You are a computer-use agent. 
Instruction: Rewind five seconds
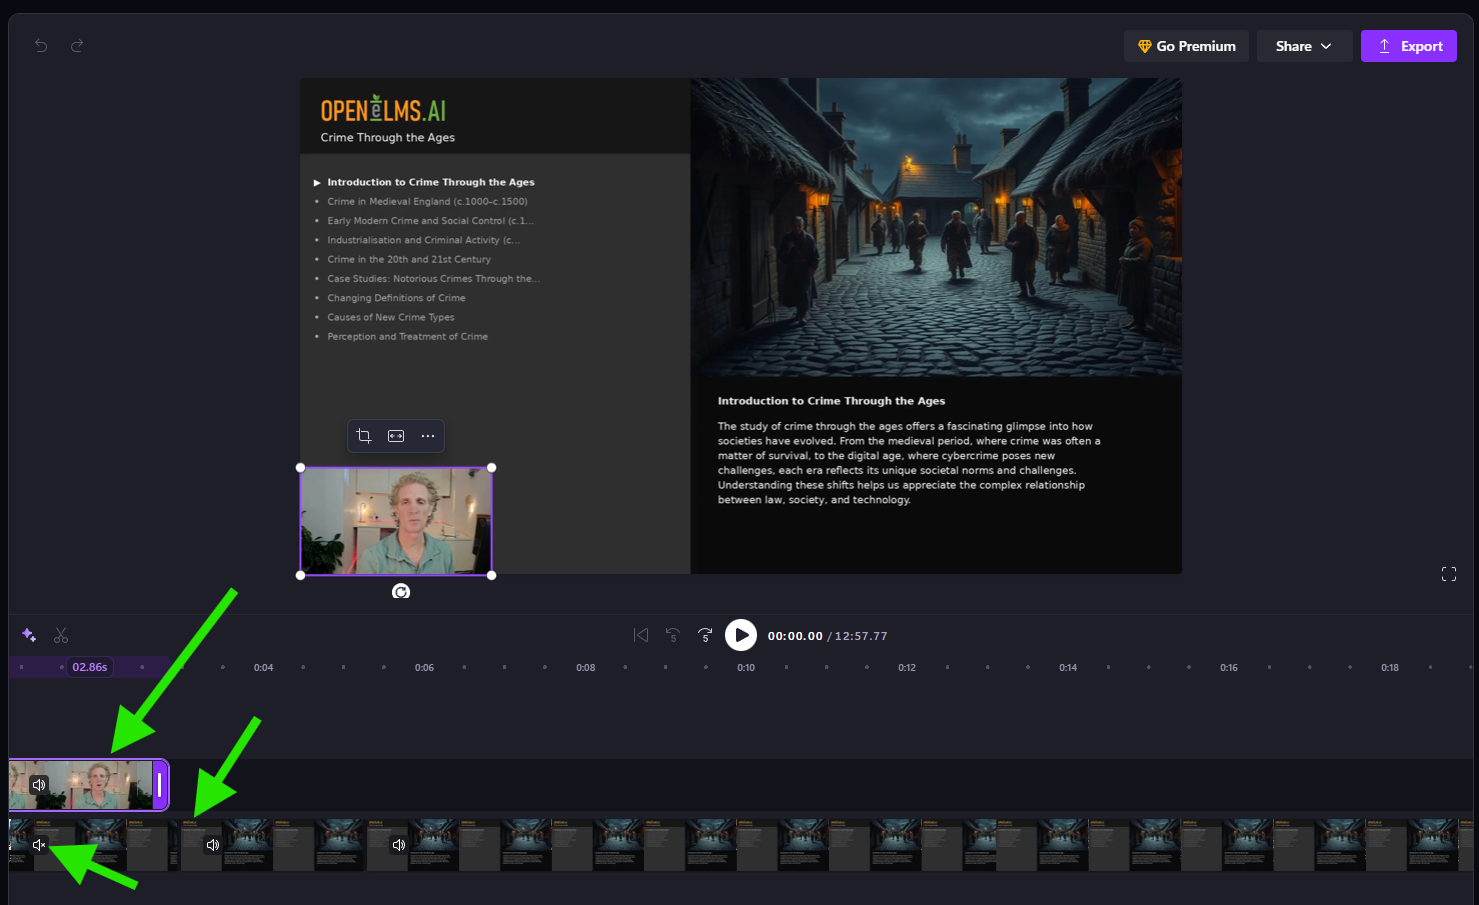673,635
